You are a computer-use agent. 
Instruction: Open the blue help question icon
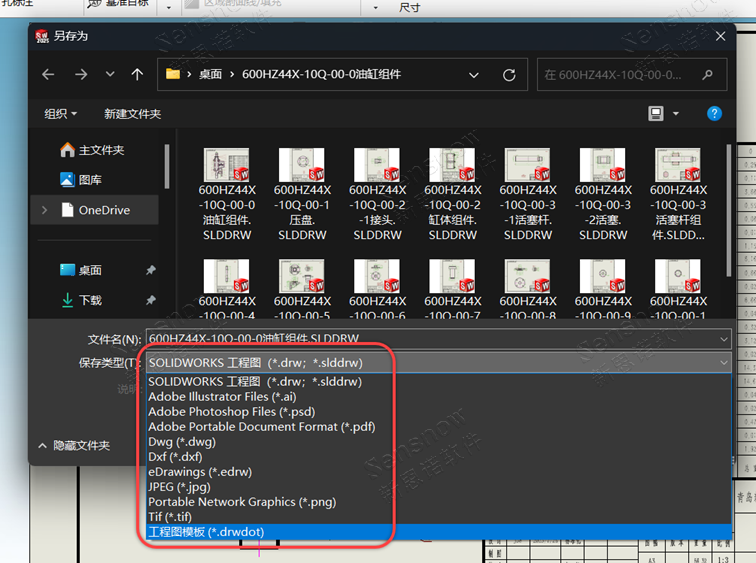(x=714, y=114)
